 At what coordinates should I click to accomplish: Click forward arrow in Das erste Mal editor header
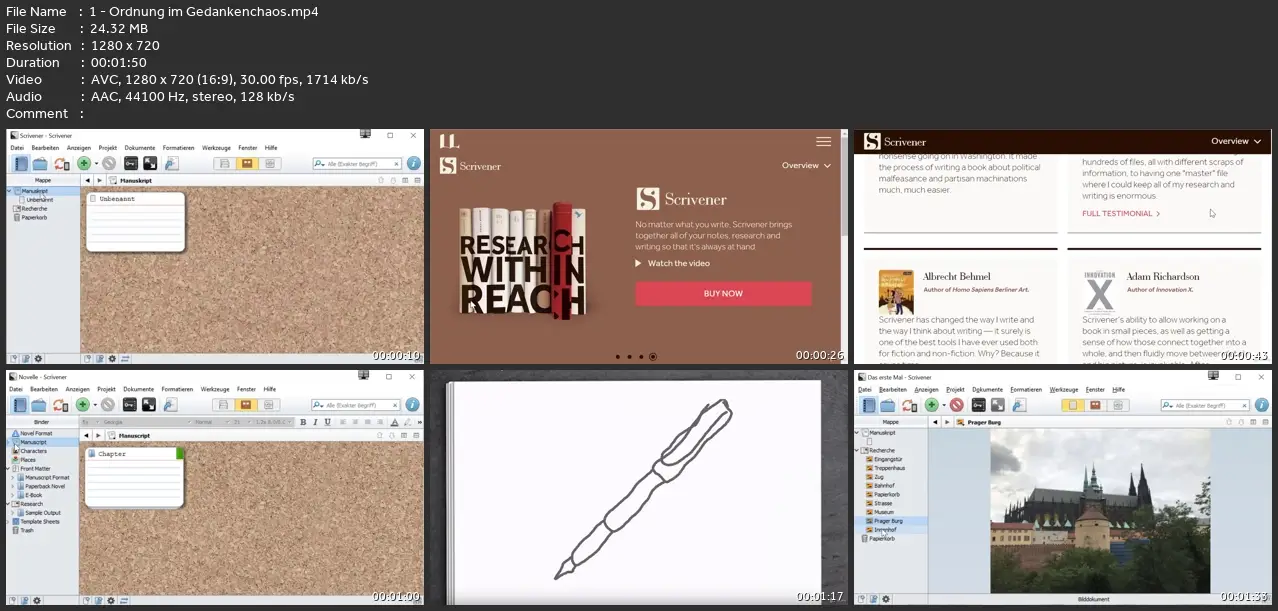coord(947,422)
